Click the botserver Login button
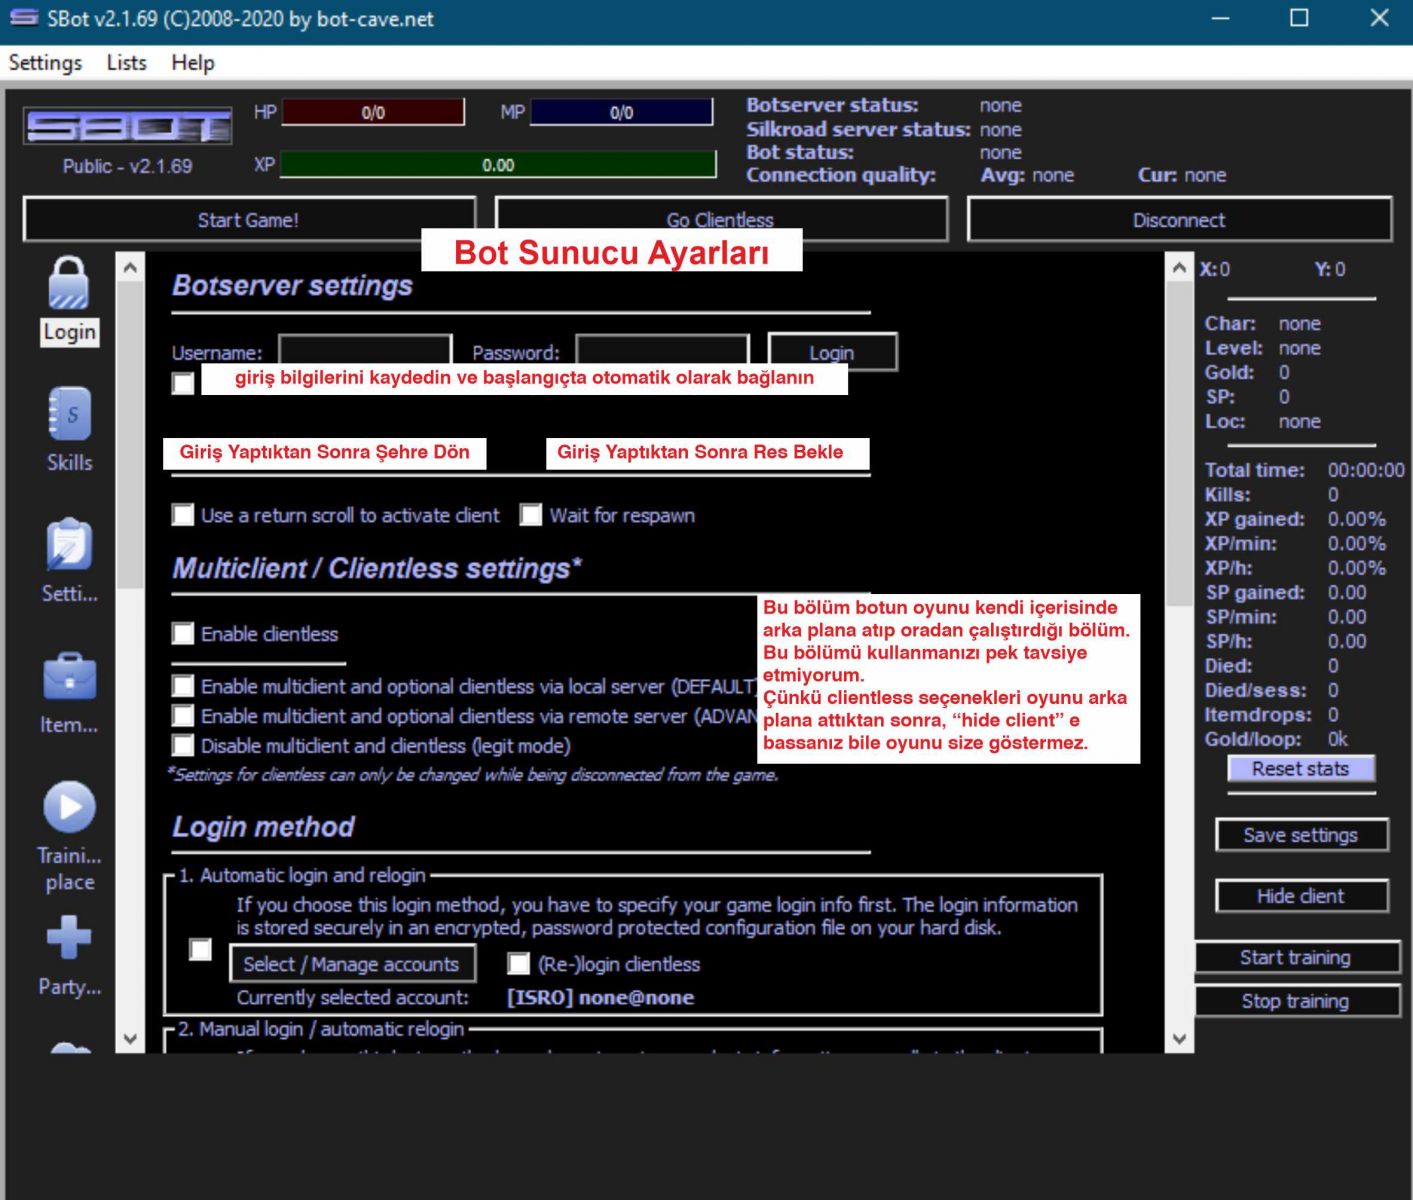Image resolution: width=1413 pixels, height=1200 pixels. (x=832, y=352)
